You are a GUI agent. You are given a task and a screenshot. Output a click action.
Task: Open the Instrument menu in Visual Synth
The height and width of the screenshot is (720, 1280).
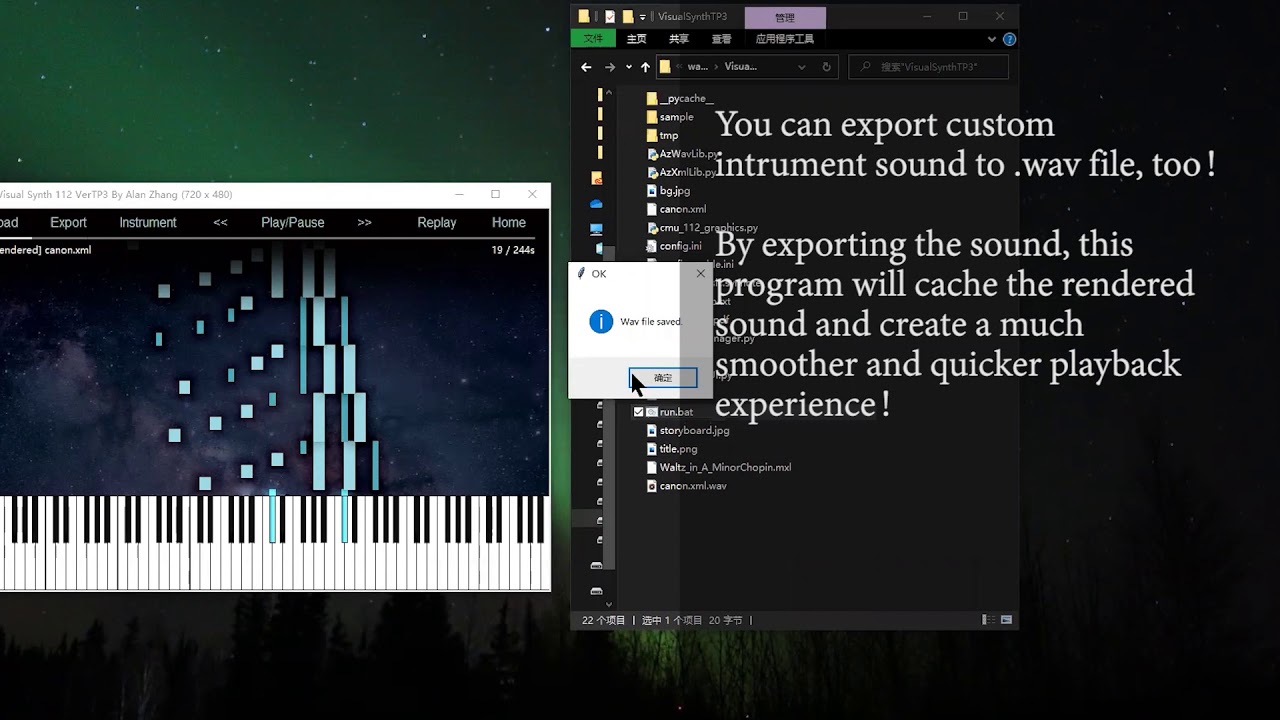(x=148, y=223)
